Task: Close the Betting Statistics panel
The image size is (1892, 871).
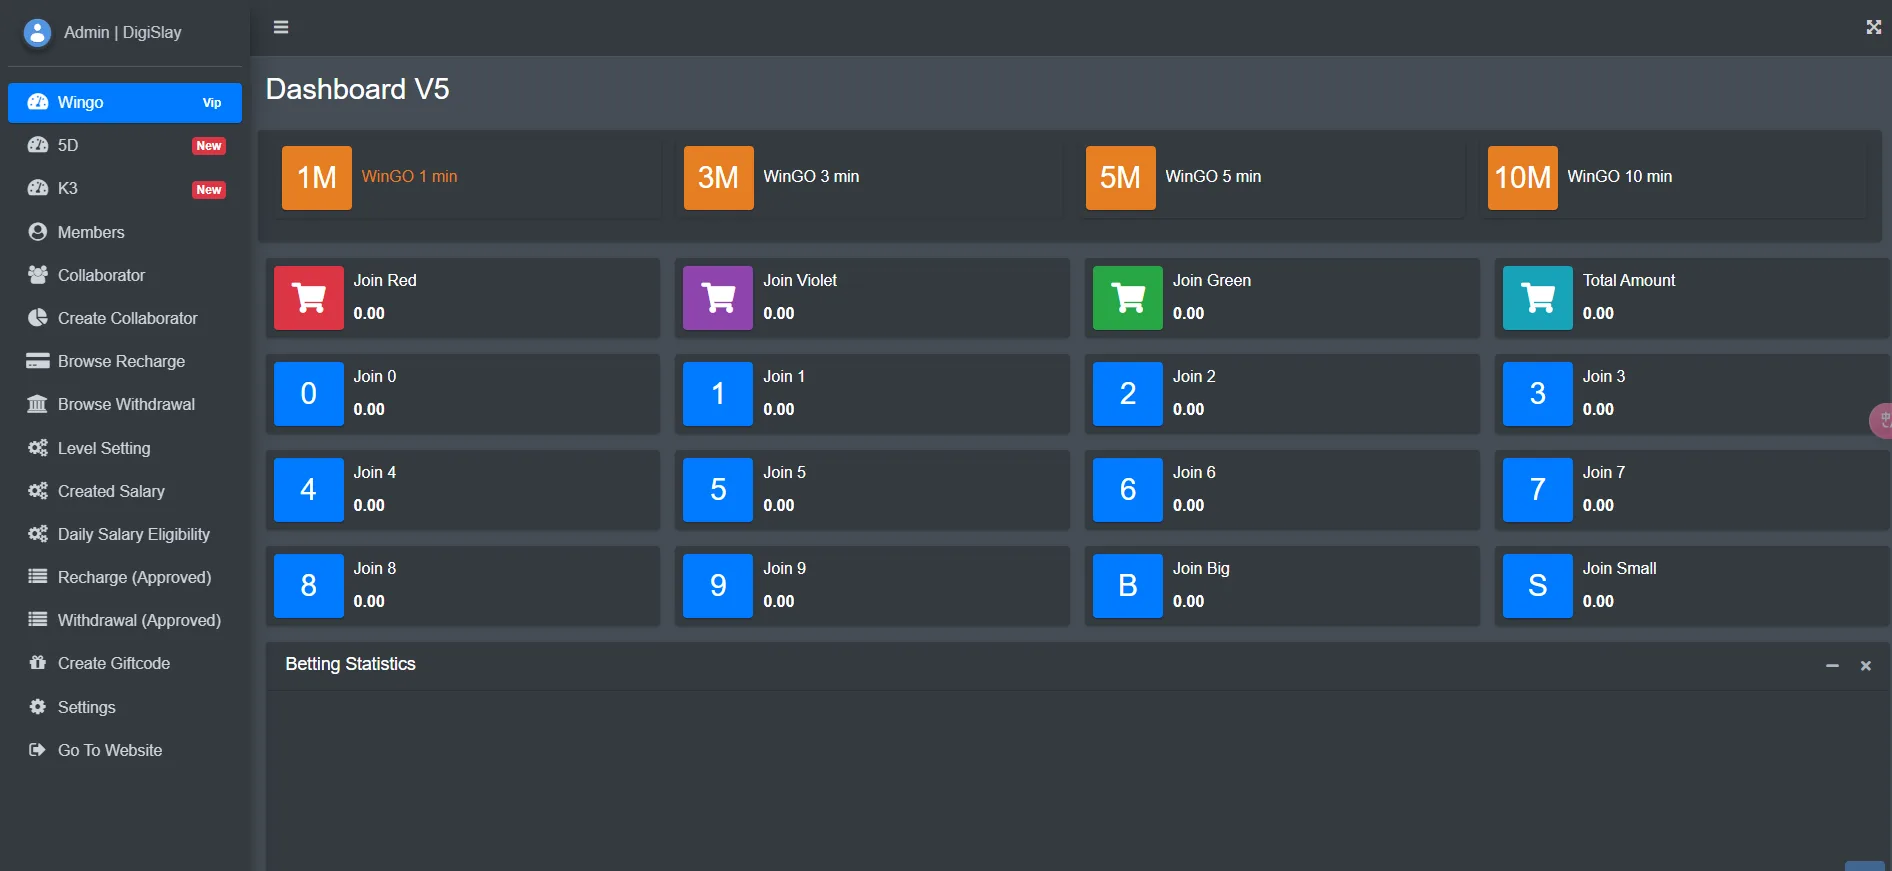Action: 1865,666
